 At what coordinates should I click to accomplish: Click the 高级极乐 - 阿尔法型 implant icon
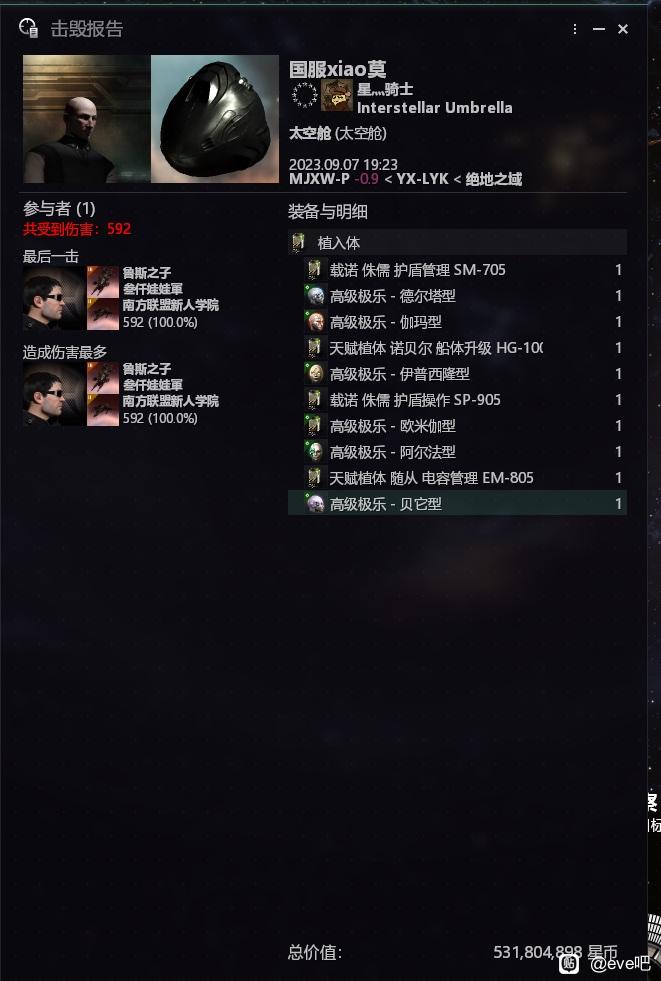[x=315, y=451]
